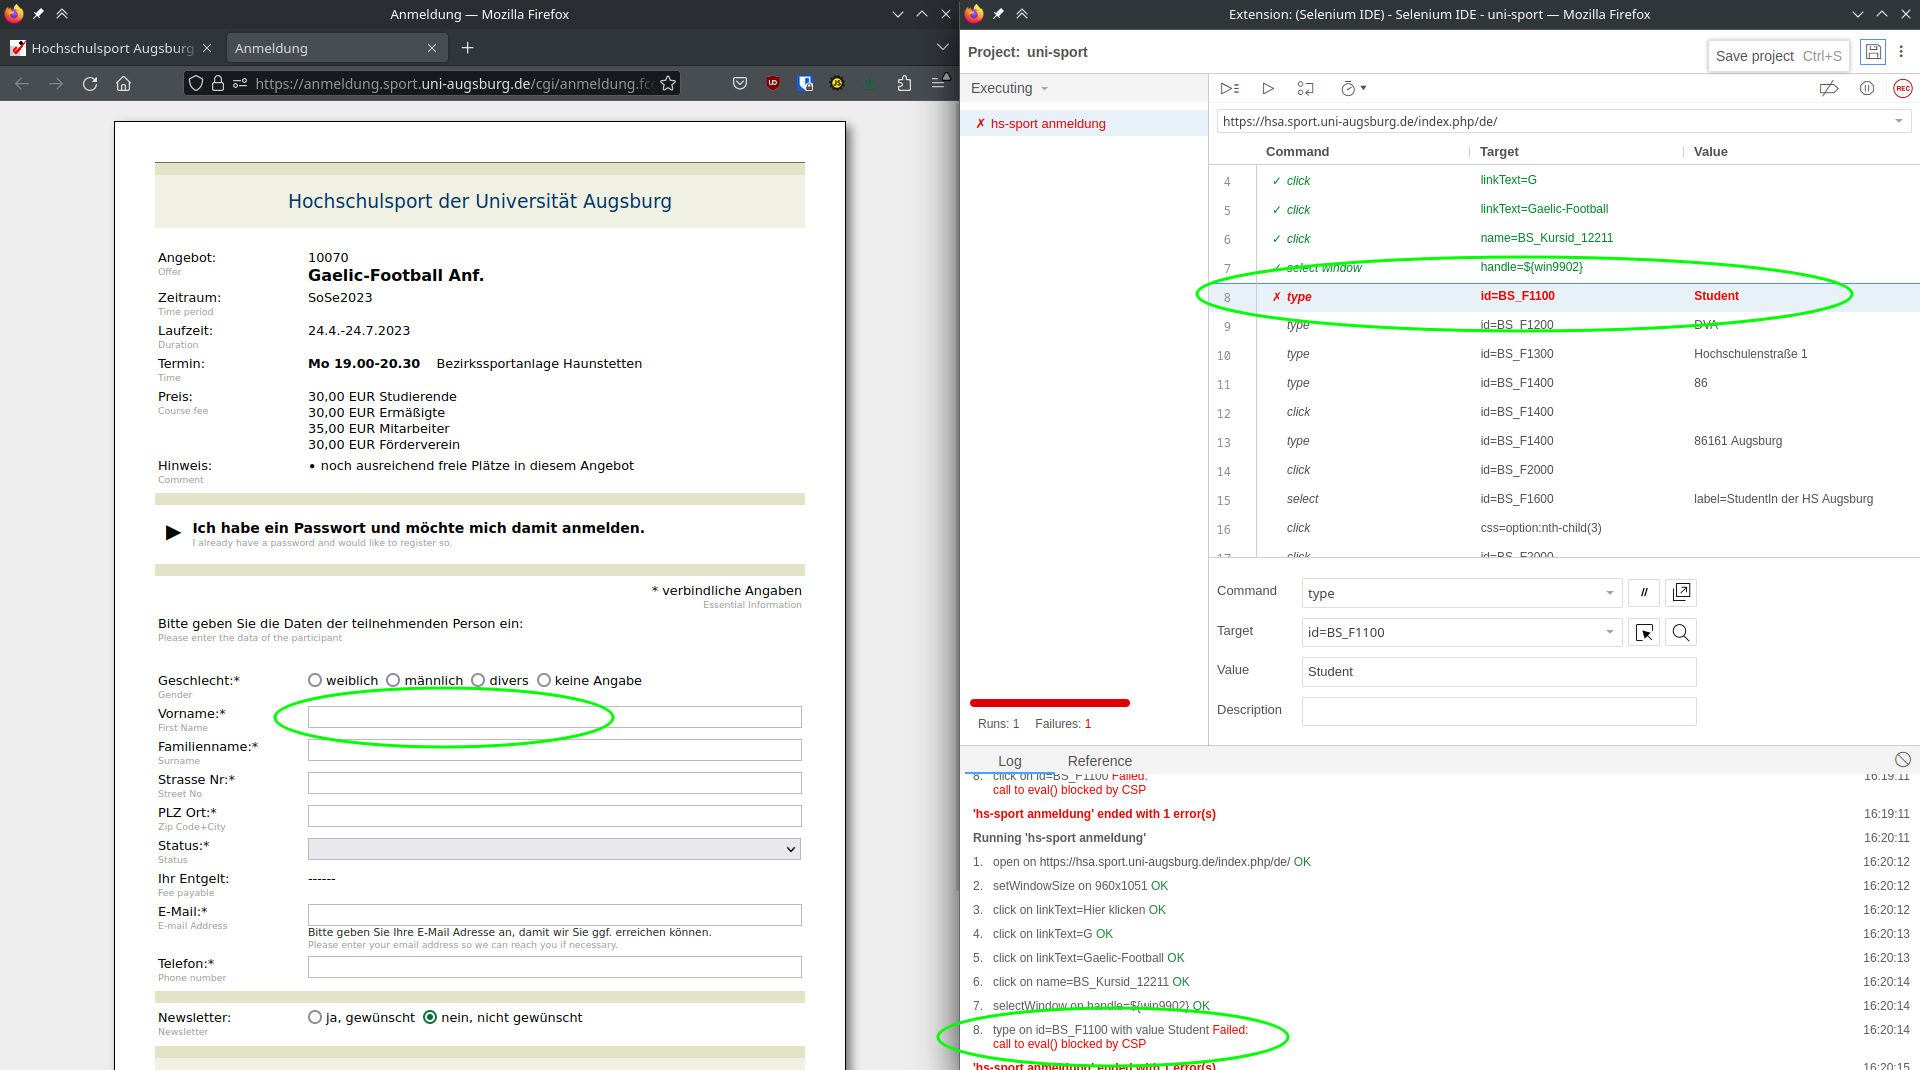Viewport: 1920px width, 1070px height.
Task: Click the E-Mail input field
Action: point(555,915)
